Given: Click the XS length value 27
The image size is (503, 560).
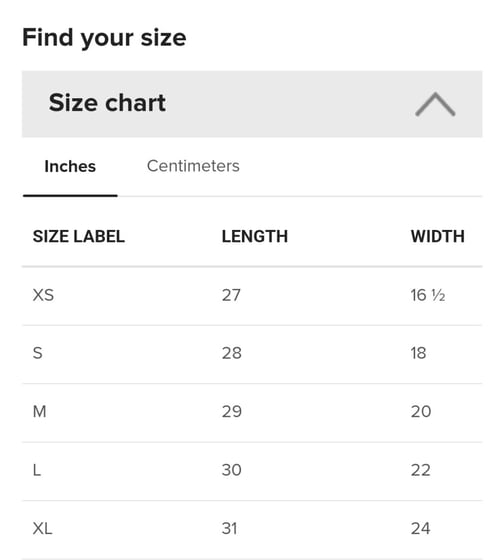Looking at the screenshot, I should 231,295.
